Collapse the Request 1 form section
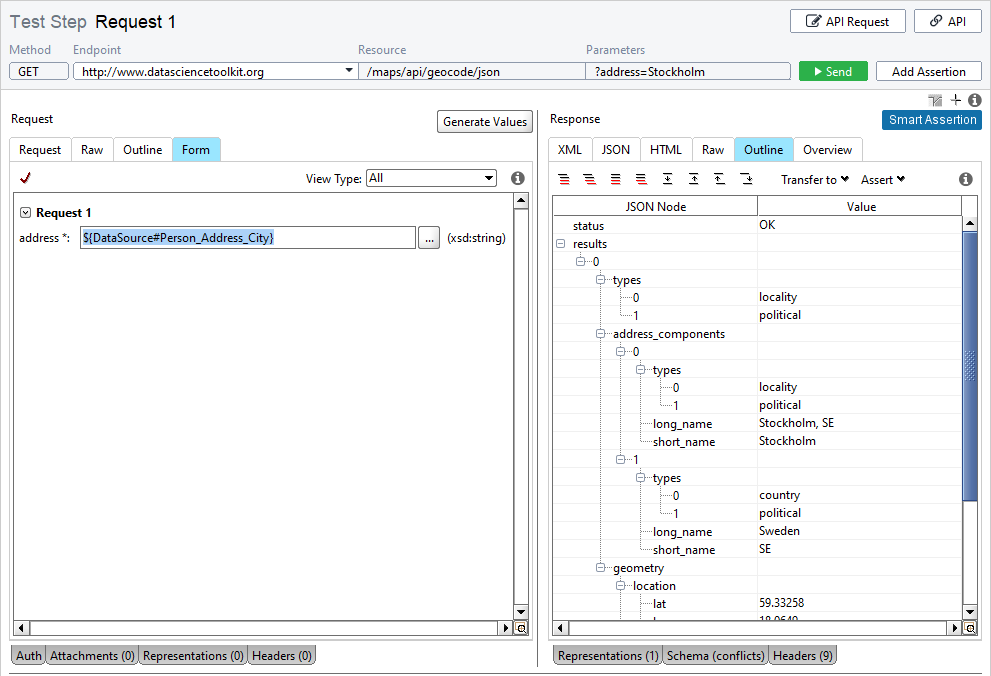The width and height of the screenshot is (991, 676). tap(25, 213)
